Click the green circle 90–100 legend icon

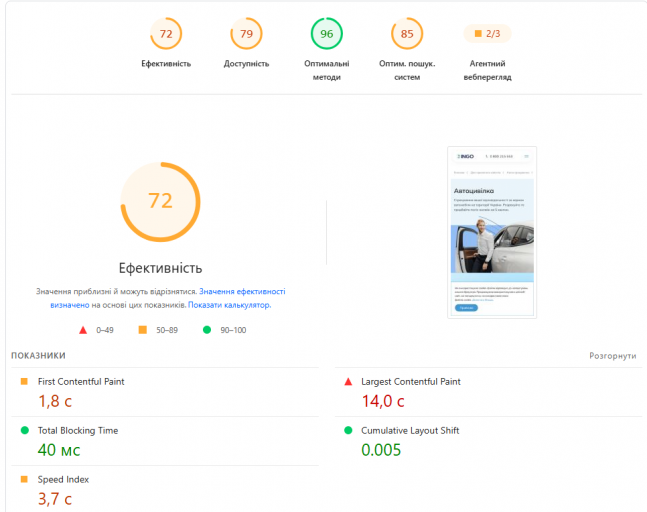coord(207,330)
